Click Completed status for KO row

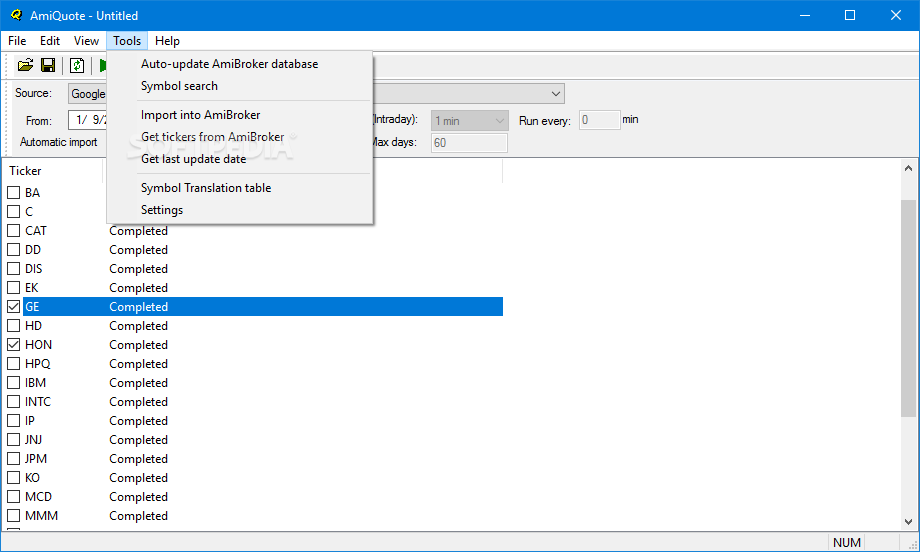pyautogui.click(x=138, y=478)
